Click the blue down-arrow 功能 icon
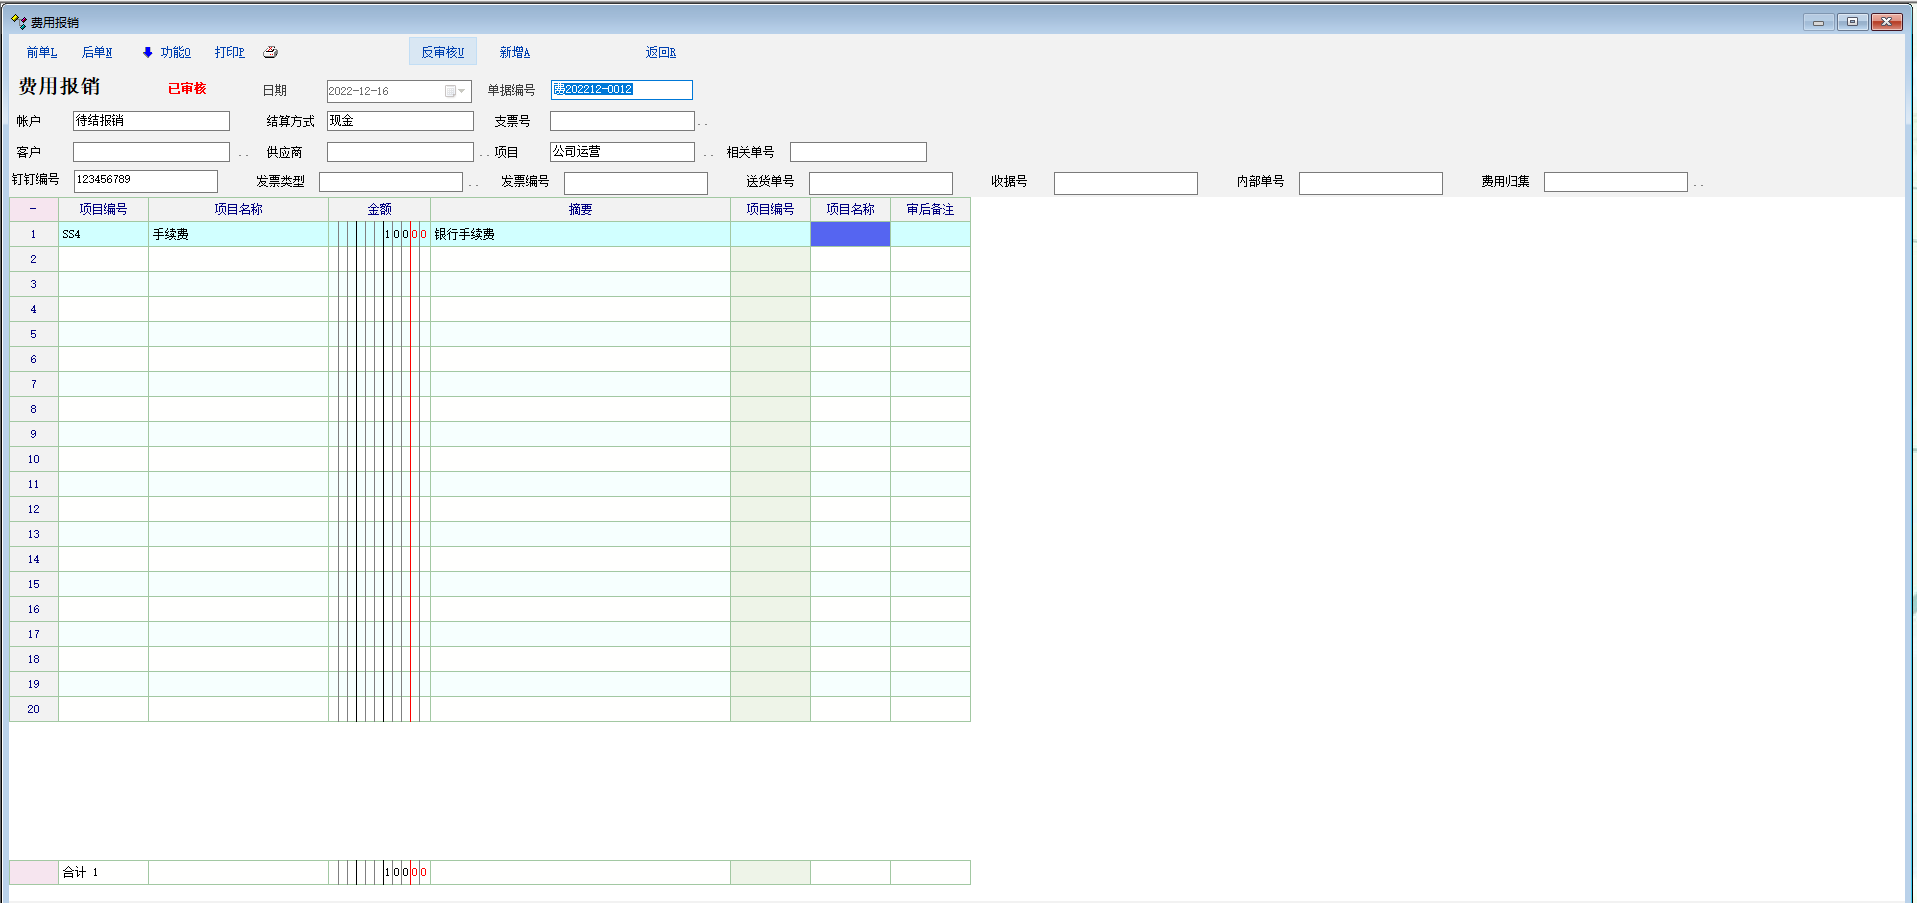 [x=147, y=52]
